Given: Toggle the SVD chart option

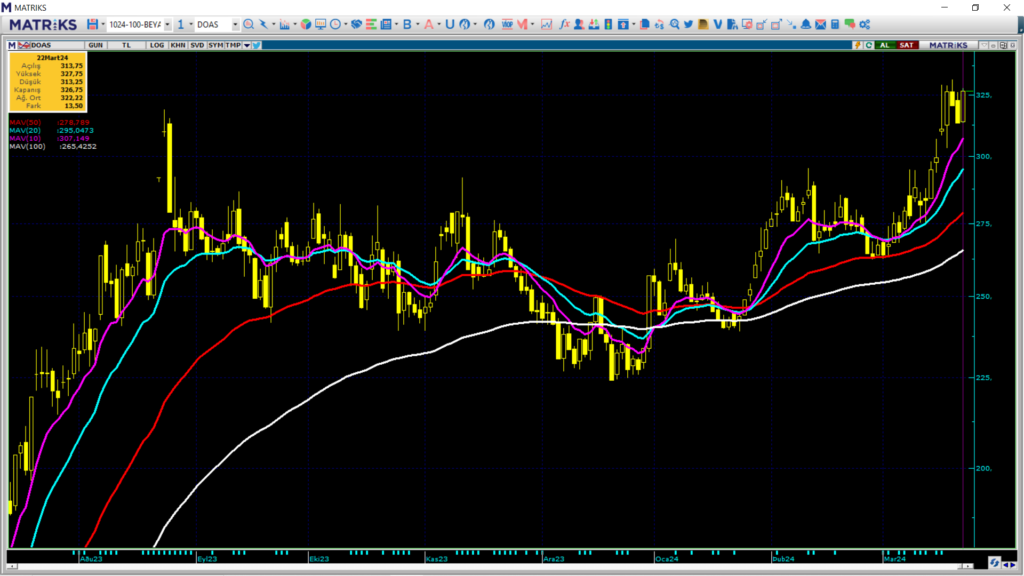Looking at the screenshot, I should [196, 45].
